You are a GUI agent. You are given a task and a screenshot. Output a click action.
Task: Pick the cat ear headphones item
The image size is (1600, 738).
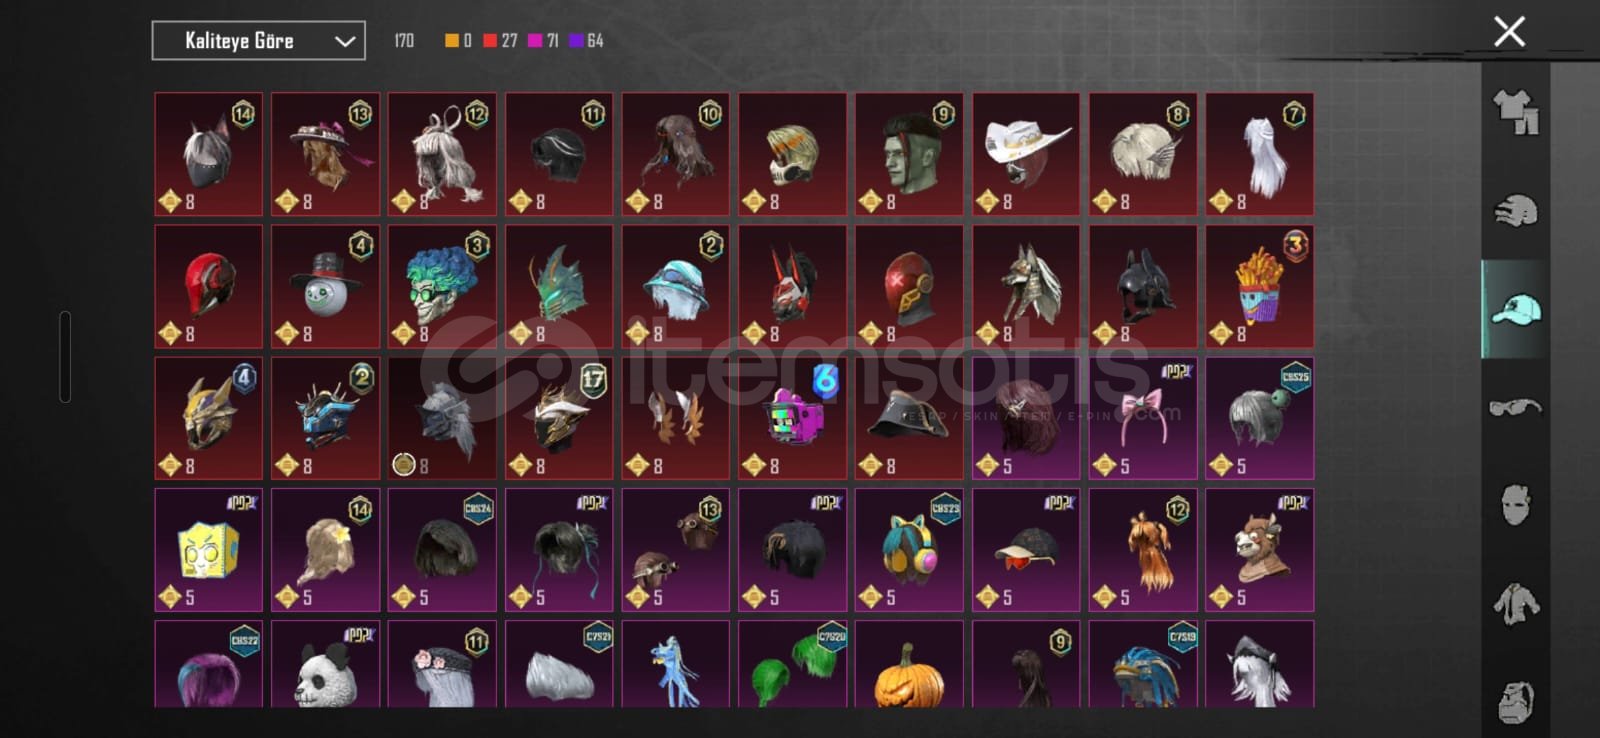point(909,550)
